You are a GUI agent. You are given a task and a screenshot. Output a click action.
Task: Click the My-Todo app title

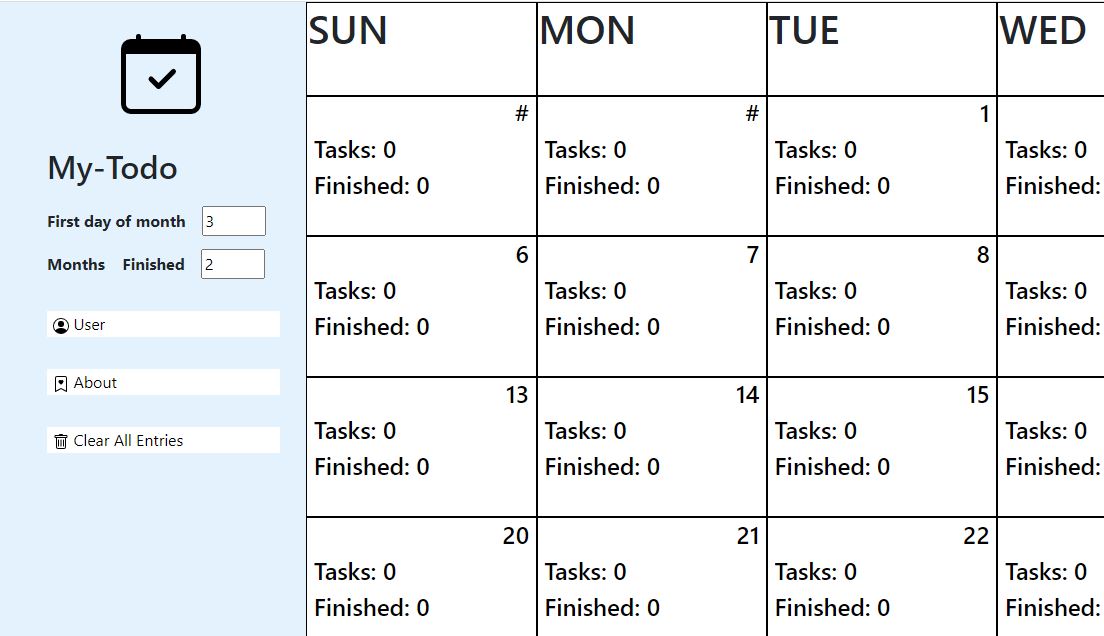click(x=113, y=168)
